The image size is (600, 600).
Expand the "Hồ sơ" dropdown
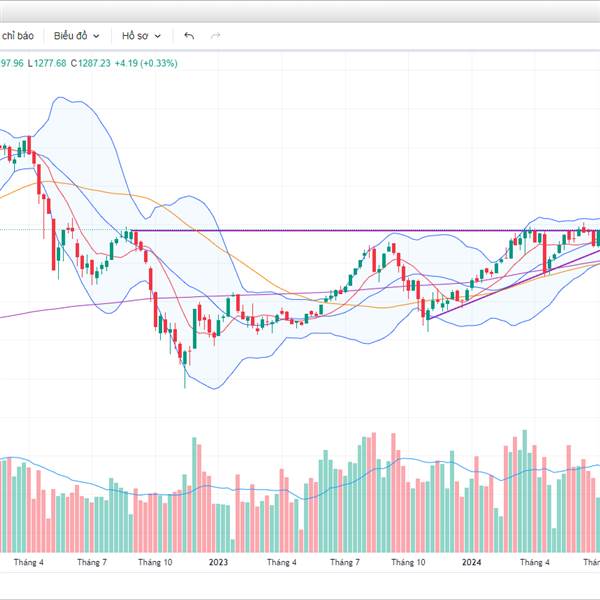pyautogui.click(x=141, y=36)
